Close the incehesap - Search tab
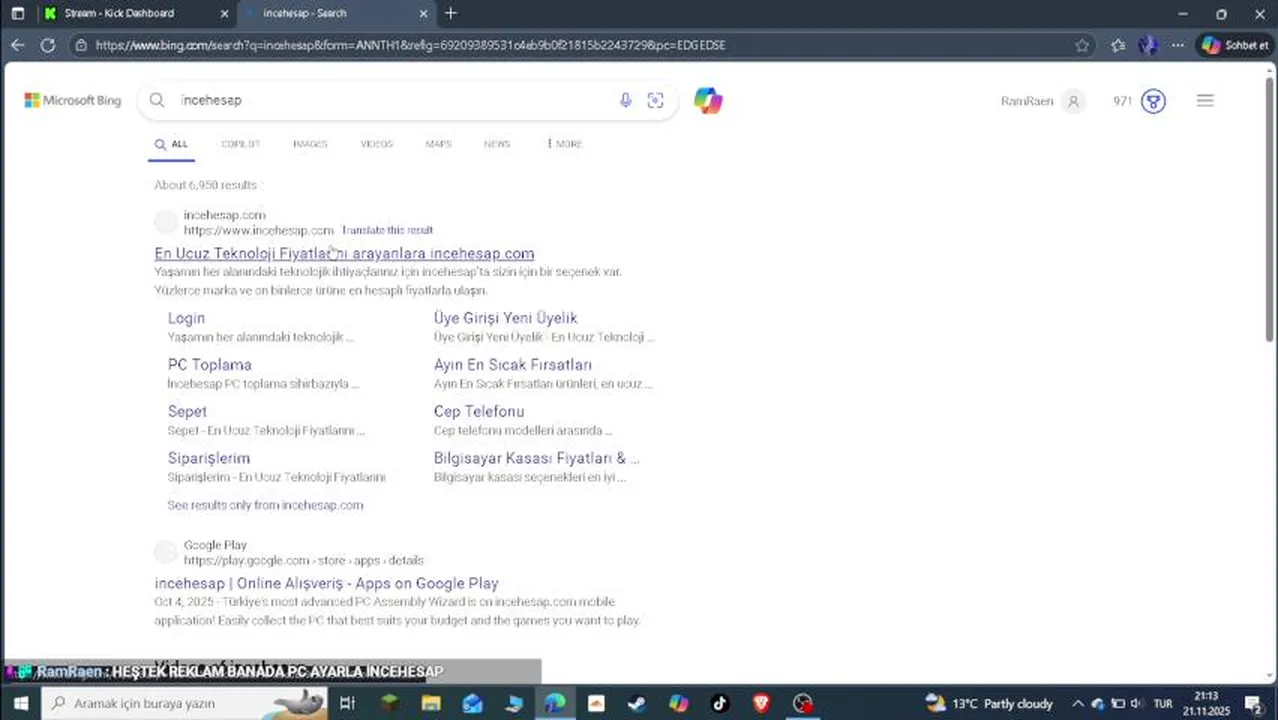 tap(423, 13)
